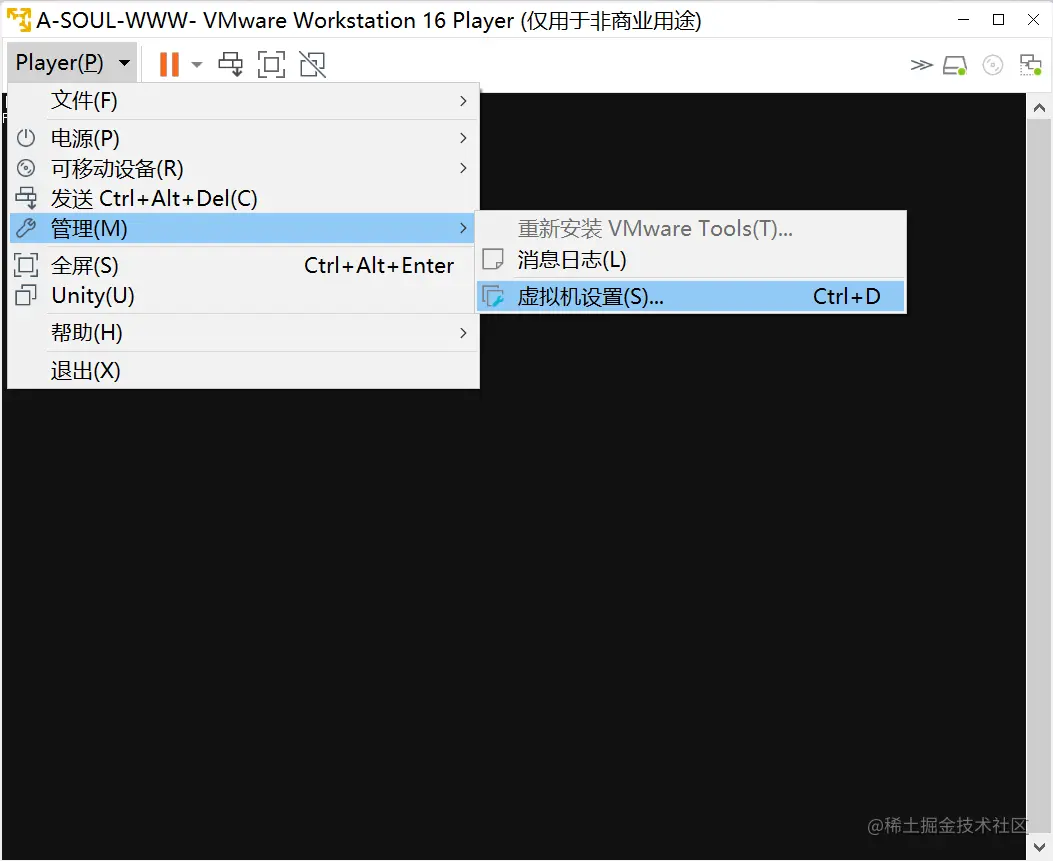The width and height of the screenshot is (1053, 861).
Task: Click the Send Ctrl+Alt+Del toolbar icon
Action: point(230,64)
